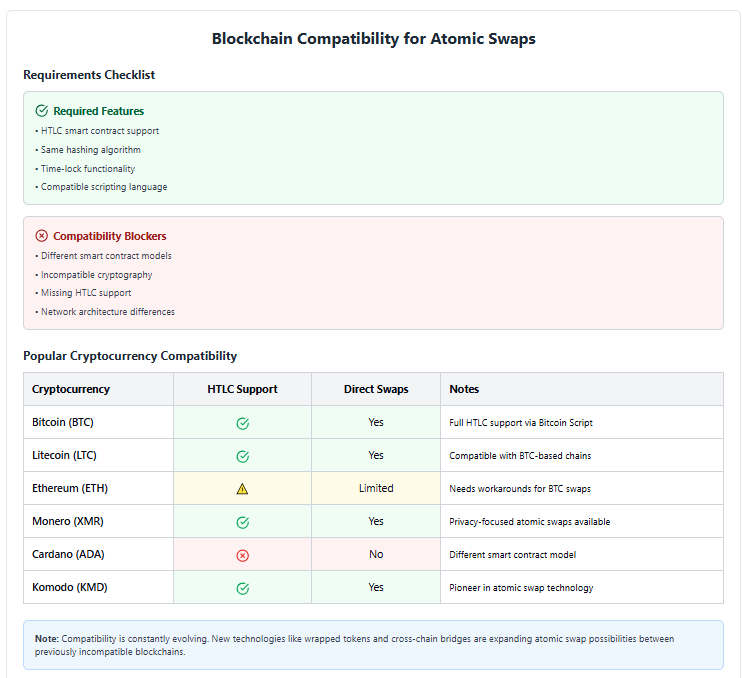
Task: Click Compatibility Blockers heading text
Action: pyautogui.click(x=110, y=236)
